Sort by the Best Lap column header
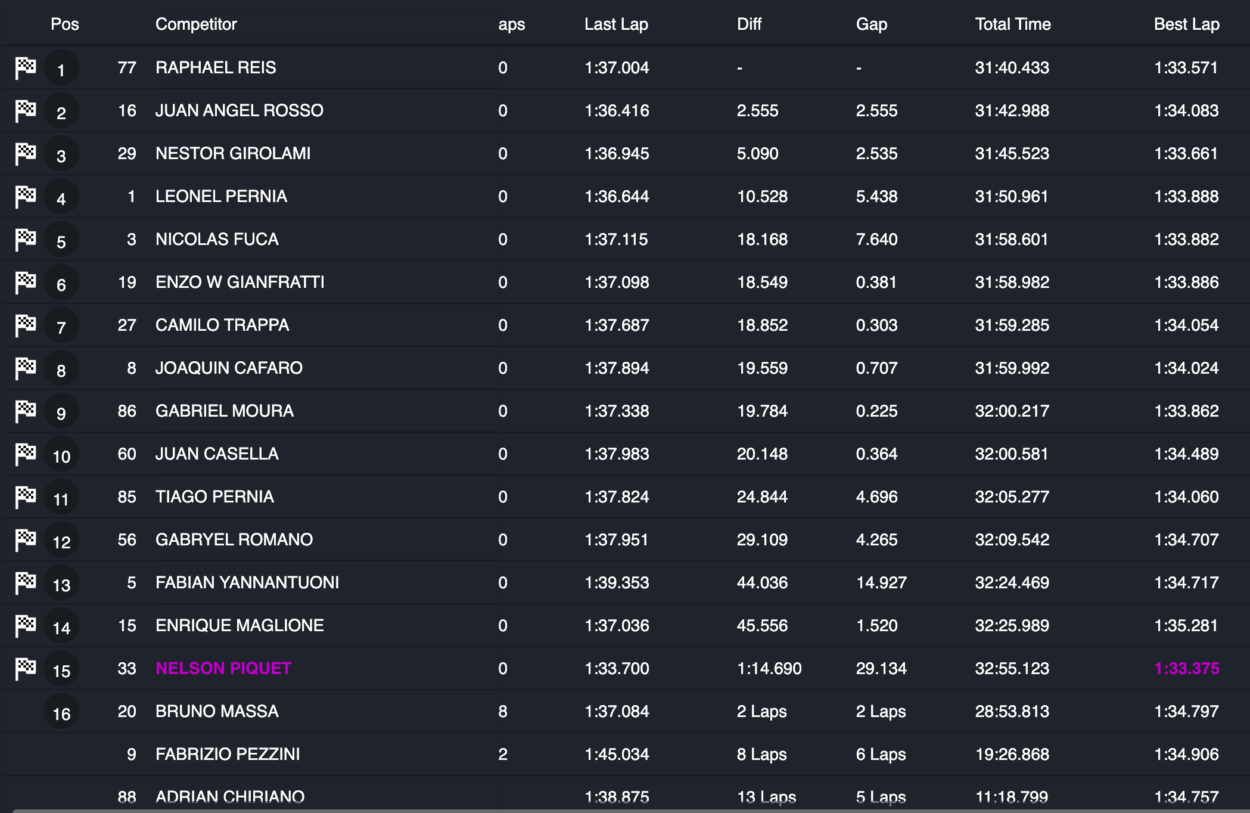 coord(1186,24)
